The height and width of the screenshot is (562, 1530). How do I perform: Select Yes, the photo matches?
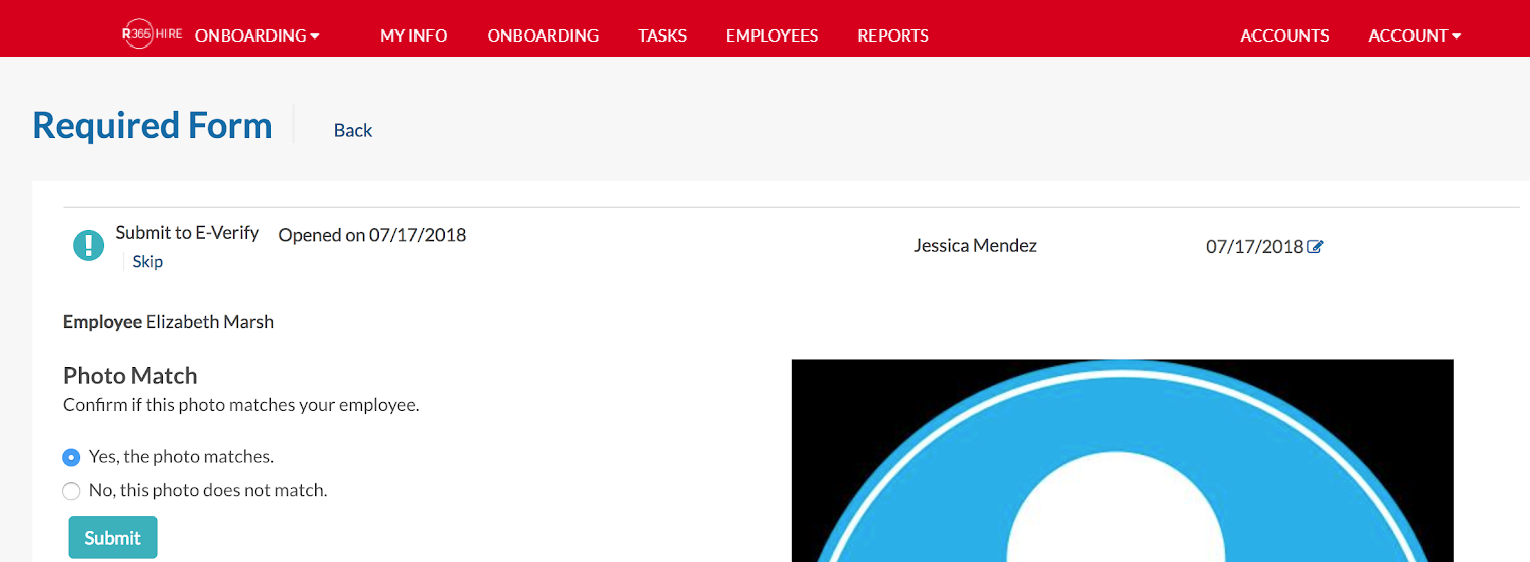point(71,457)
